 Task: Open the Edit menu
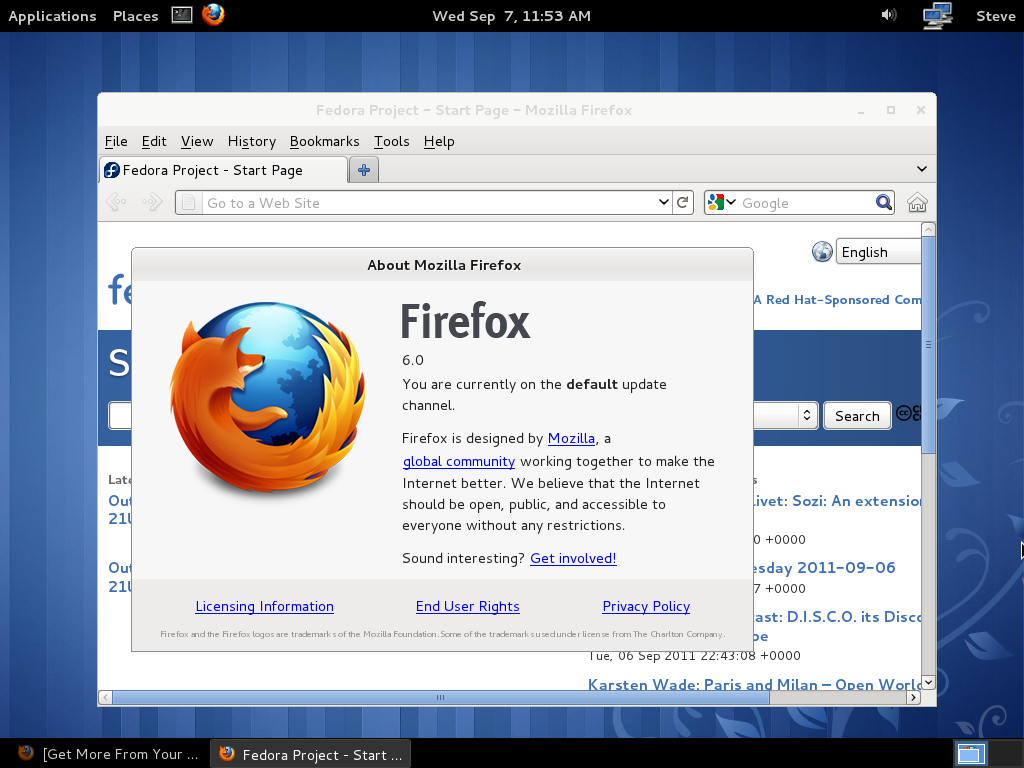point(154,141)
